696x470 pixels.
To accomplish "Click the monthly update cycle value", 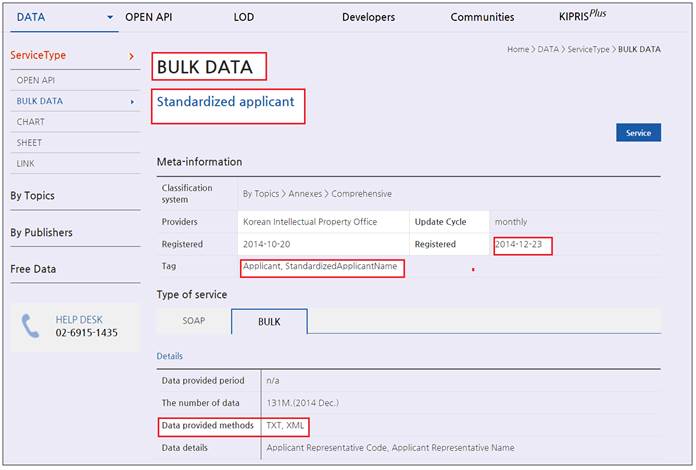I will click(x=511, y=222).
